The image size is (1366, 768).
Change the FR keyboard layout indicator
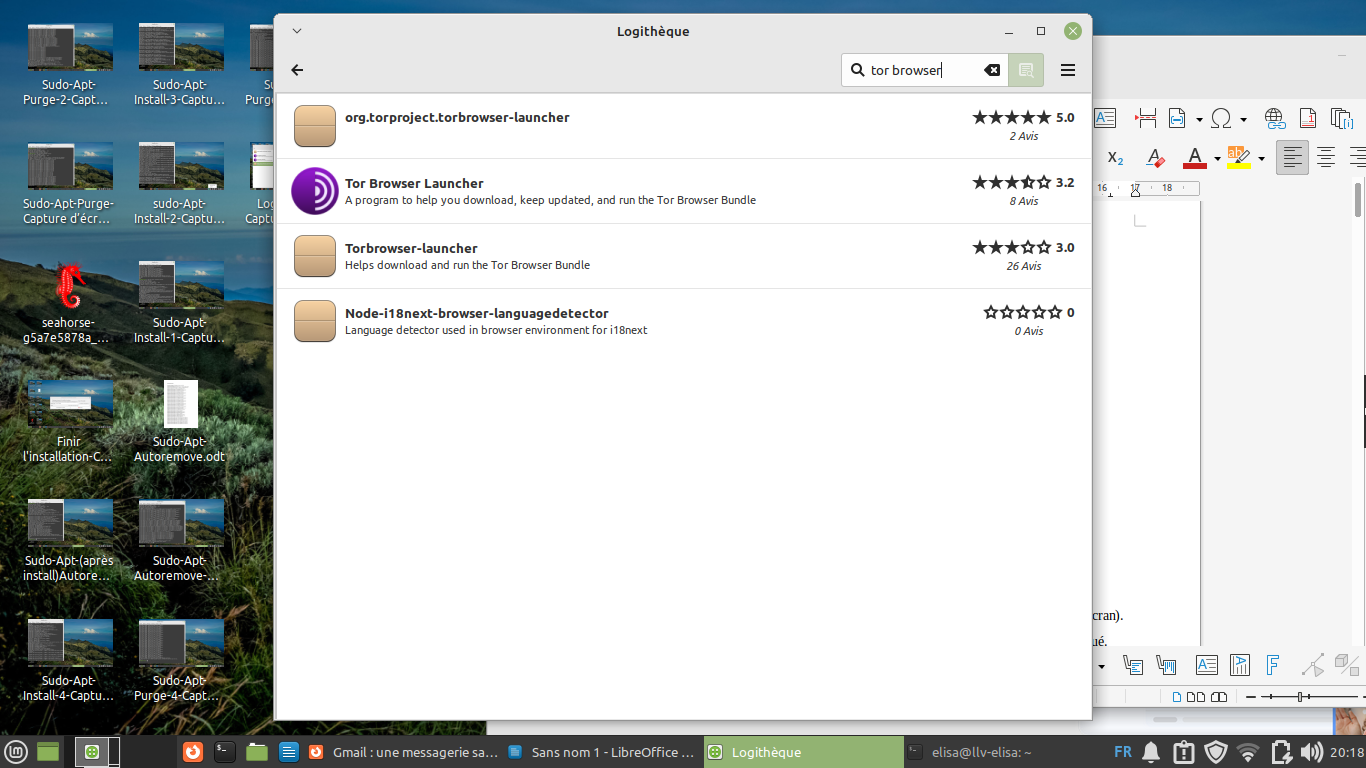1123,752
